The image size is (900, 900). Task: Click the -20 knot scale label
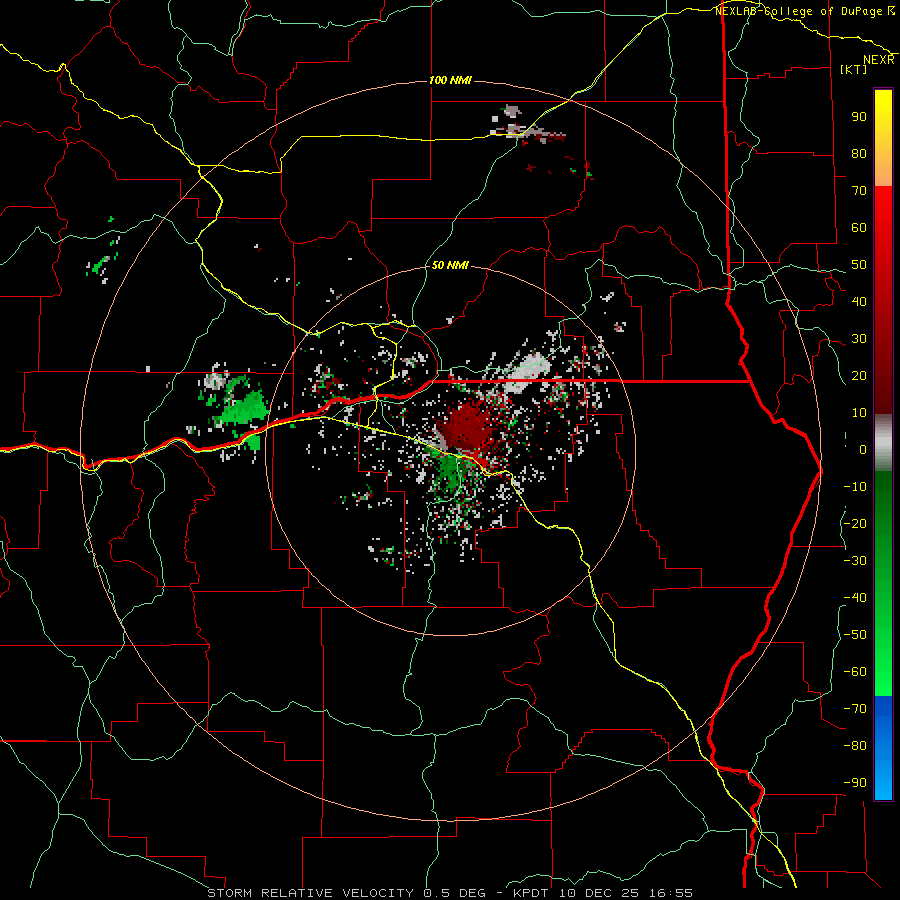855,523
